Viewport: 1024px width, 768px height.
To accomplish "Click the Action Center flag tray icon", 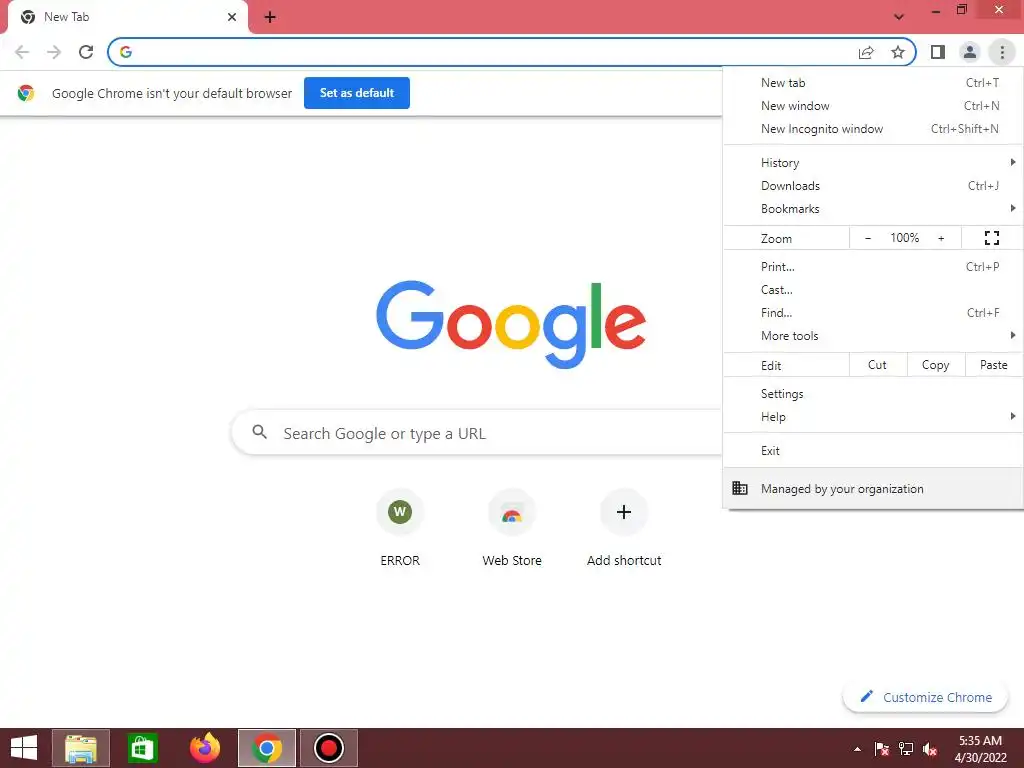I will (882, 749).
